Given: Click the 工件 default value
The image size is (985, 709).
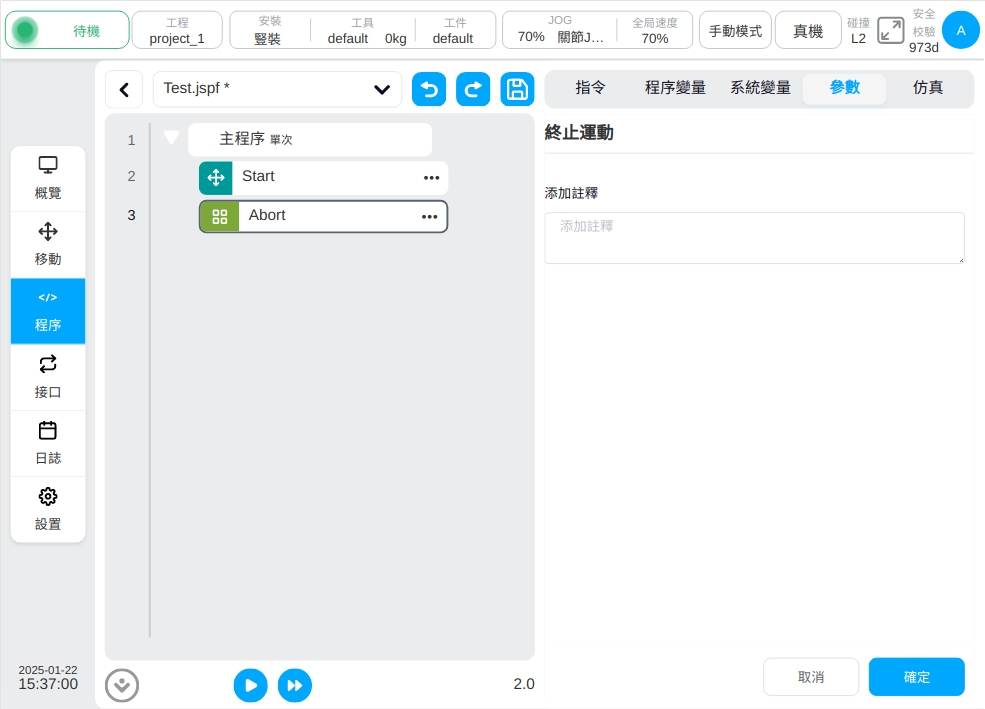Looking at the screenshot, I should coord(452,38).
